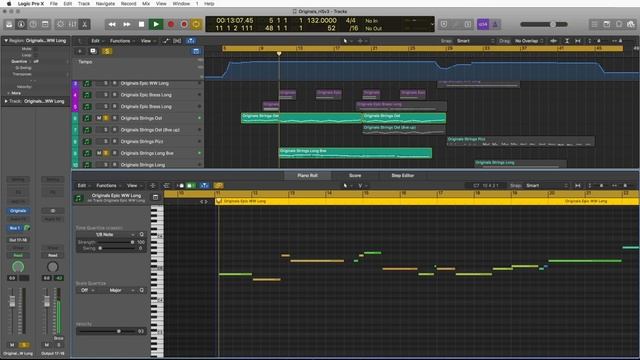Open Piano Roll Edit dropdown menu
This screenshot has width=640, height=360.
(83, 186)
